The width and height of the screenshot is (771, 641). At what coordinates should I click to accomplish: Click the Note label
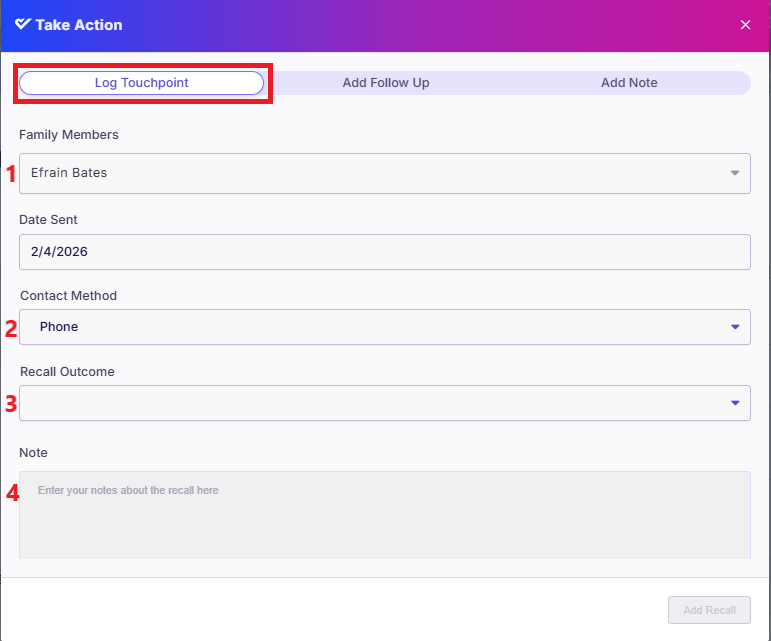[x=33, y=453]
